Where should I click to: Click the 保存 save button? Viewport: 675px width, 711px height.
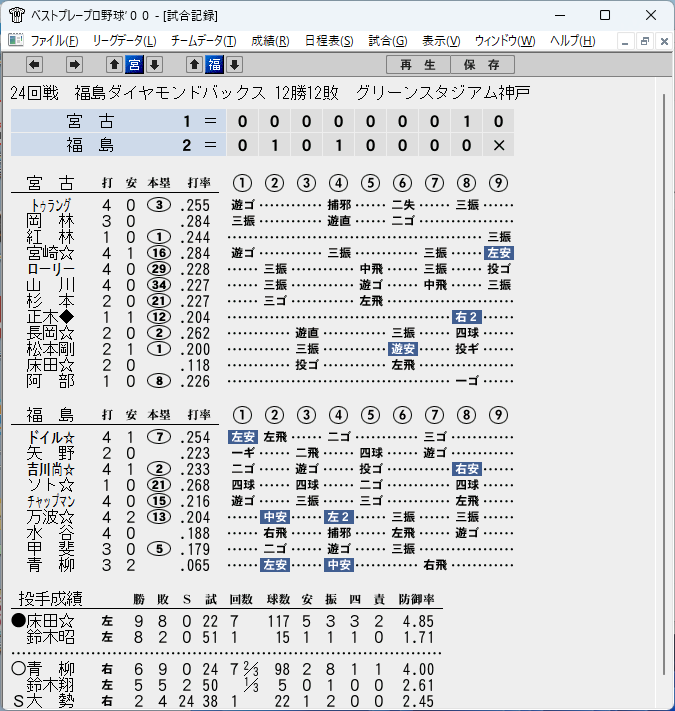tap(482, 65)
